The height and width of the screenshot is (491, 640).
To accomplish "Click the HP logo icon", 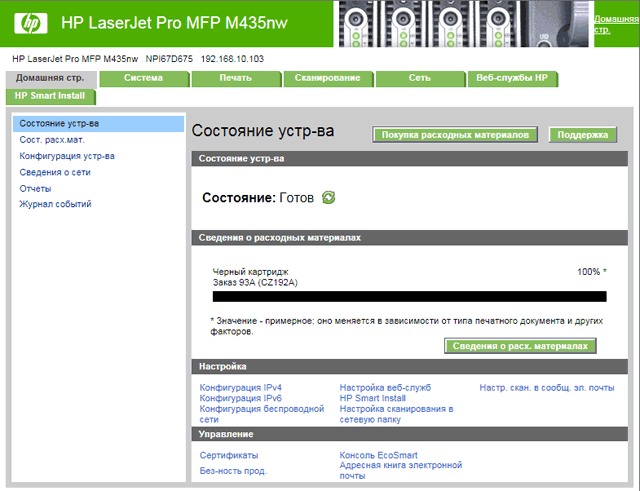I will point(31,23).
